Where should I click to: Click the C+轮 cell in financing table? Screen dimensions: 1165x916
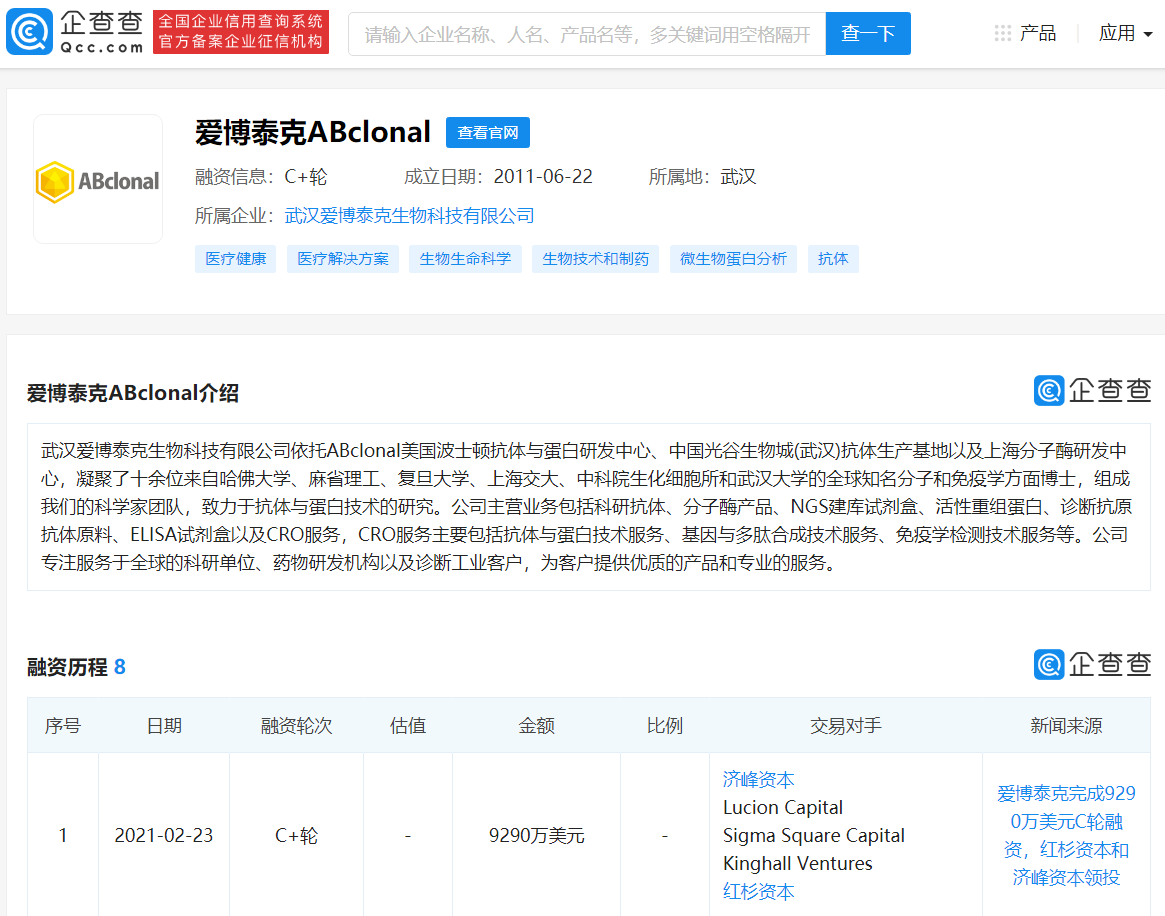296,836
